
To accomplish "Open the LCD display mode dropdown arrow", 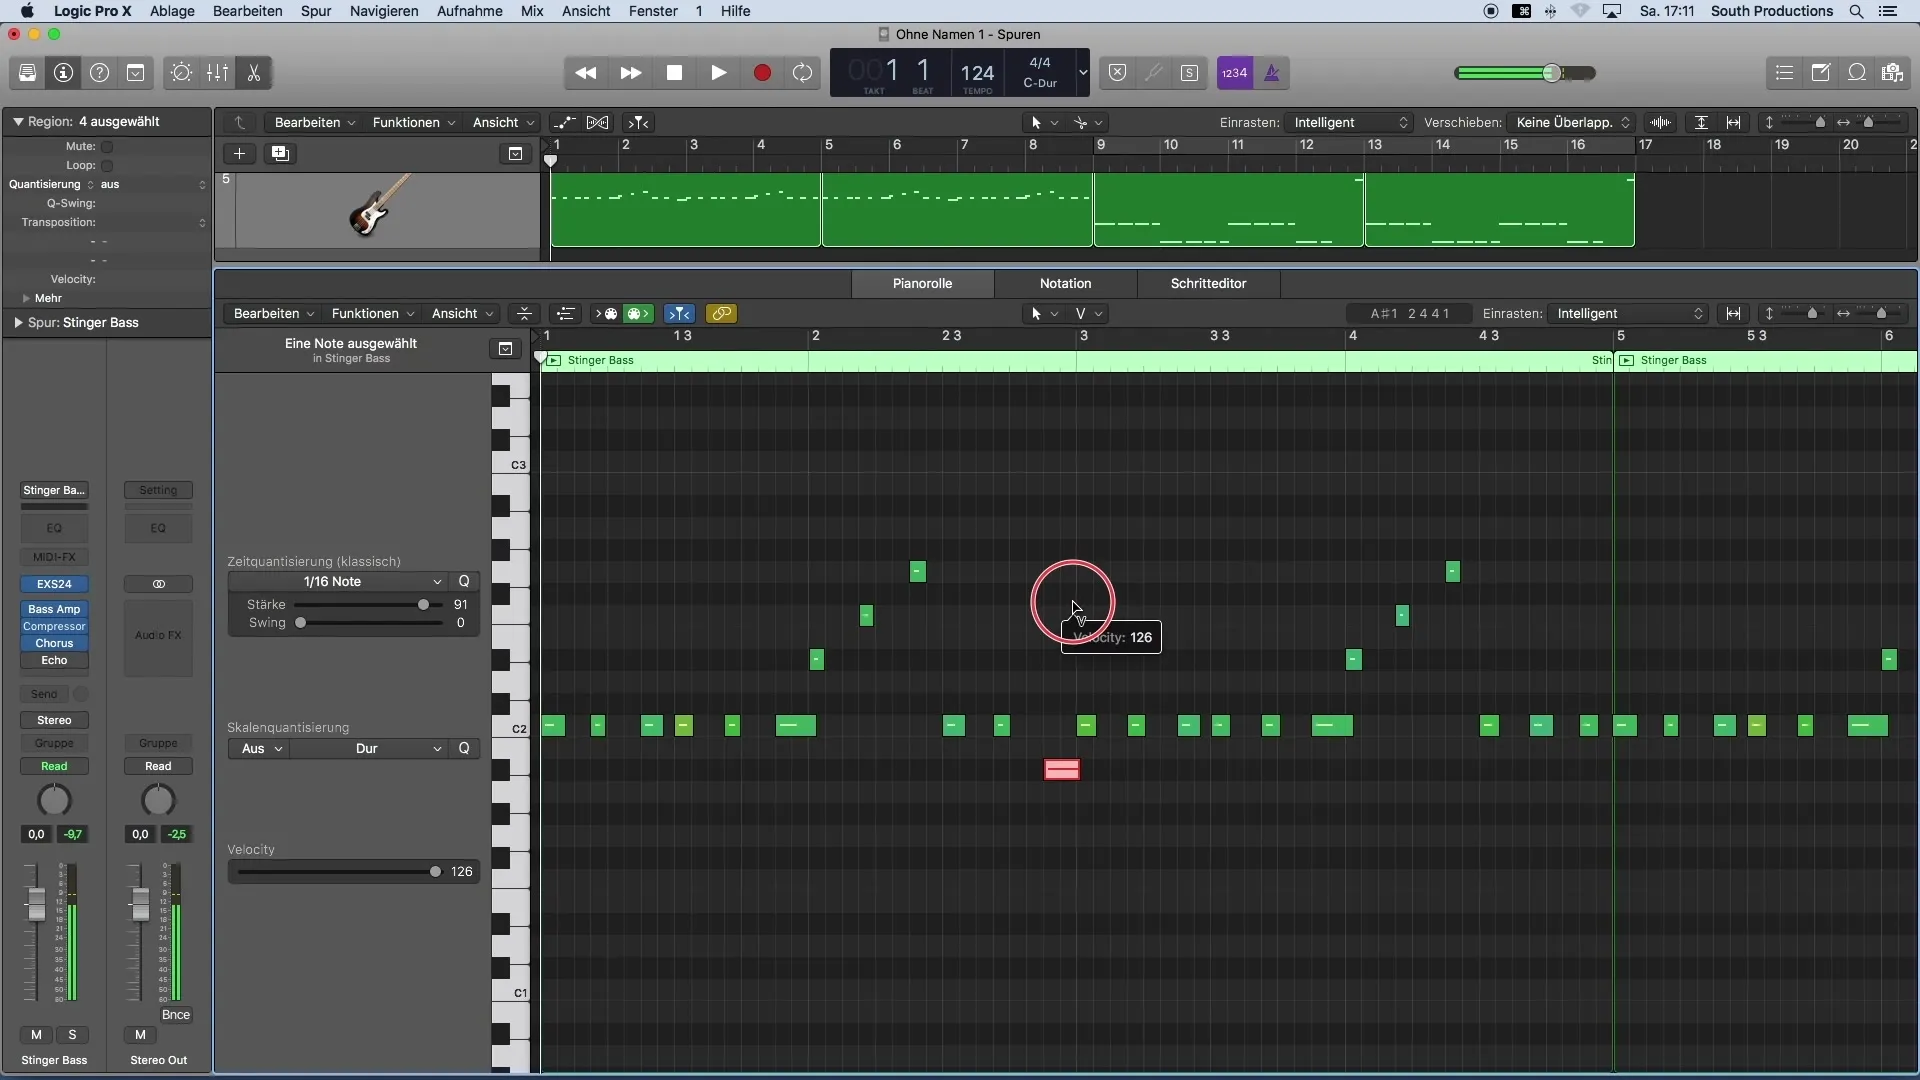I will point(1083,73).
